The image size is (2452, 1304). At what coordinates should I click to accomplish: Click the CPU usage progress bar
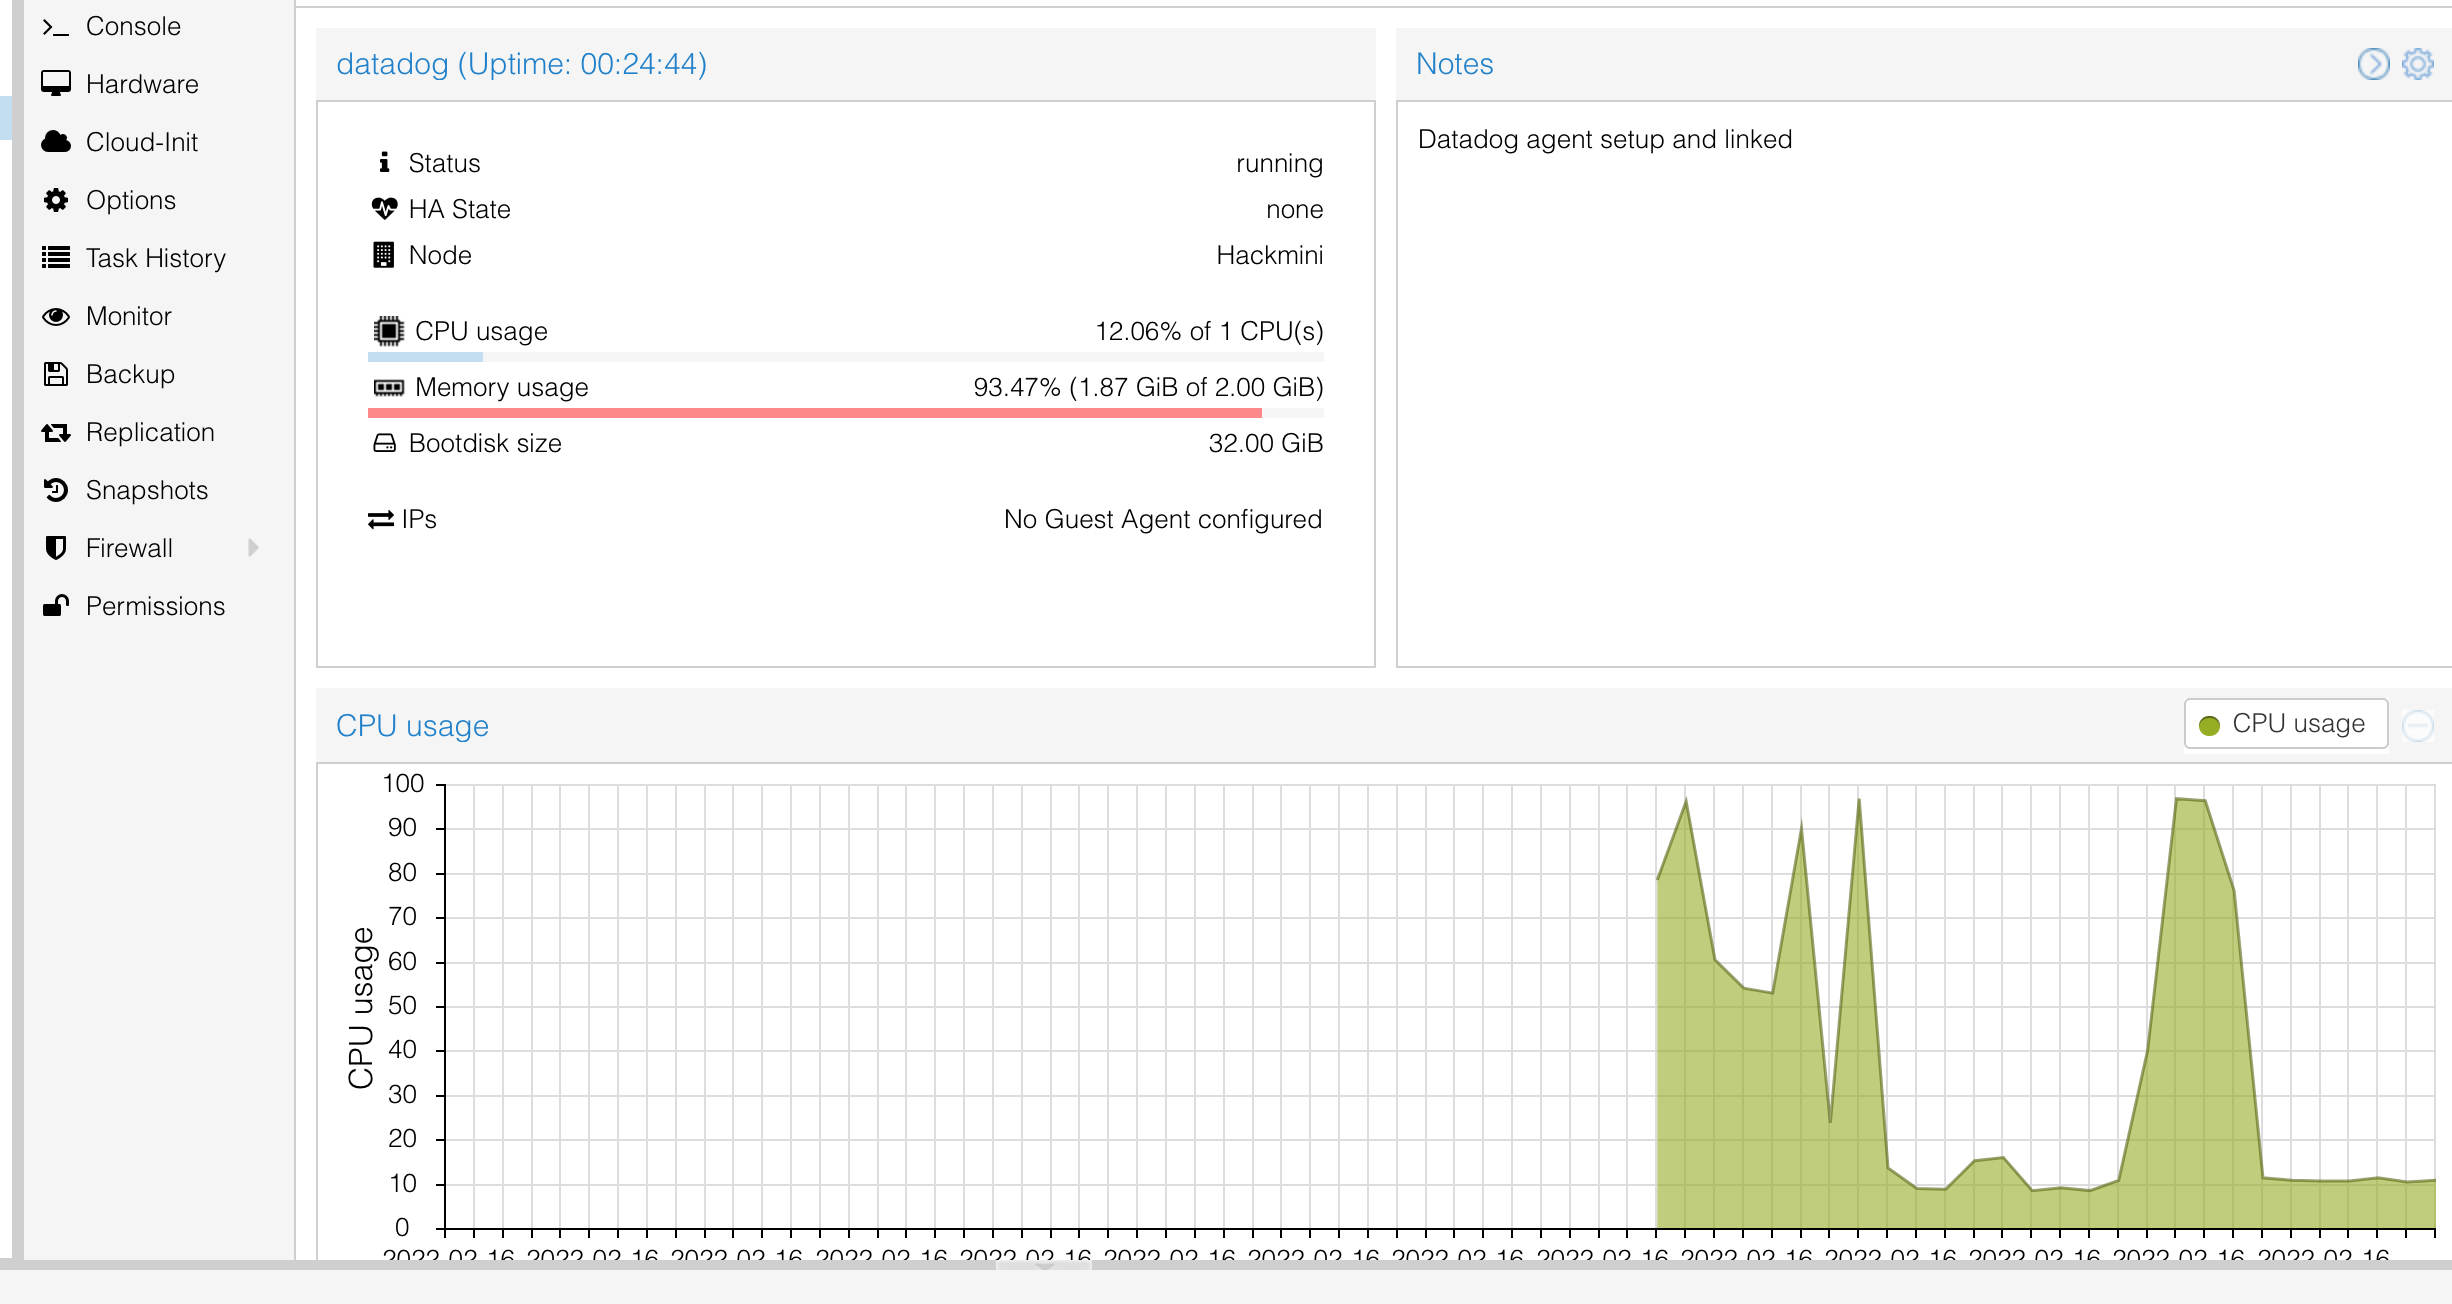(x=845, y=357)
